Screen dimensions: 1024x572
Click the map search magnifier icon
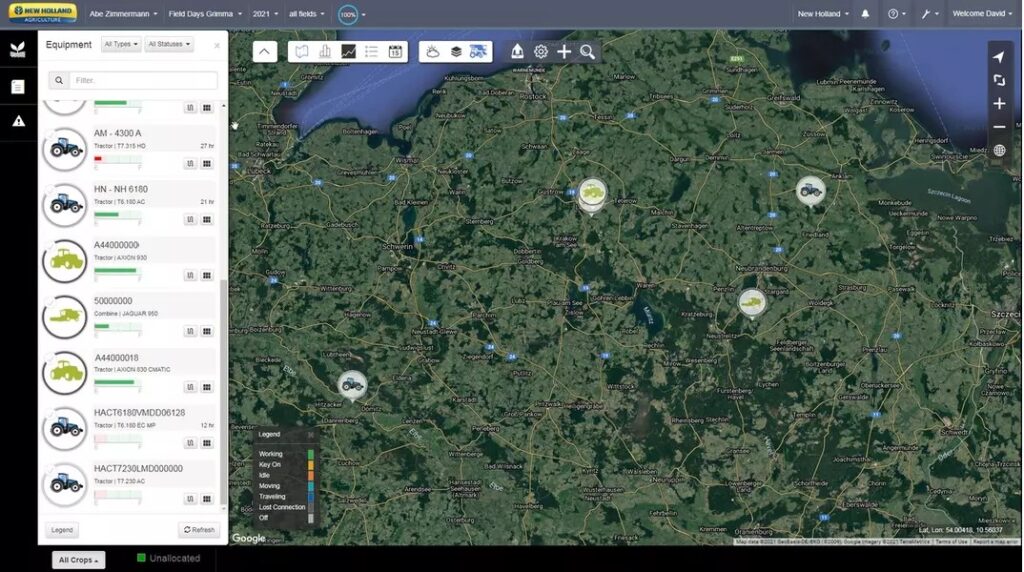[x=587, y=52]
